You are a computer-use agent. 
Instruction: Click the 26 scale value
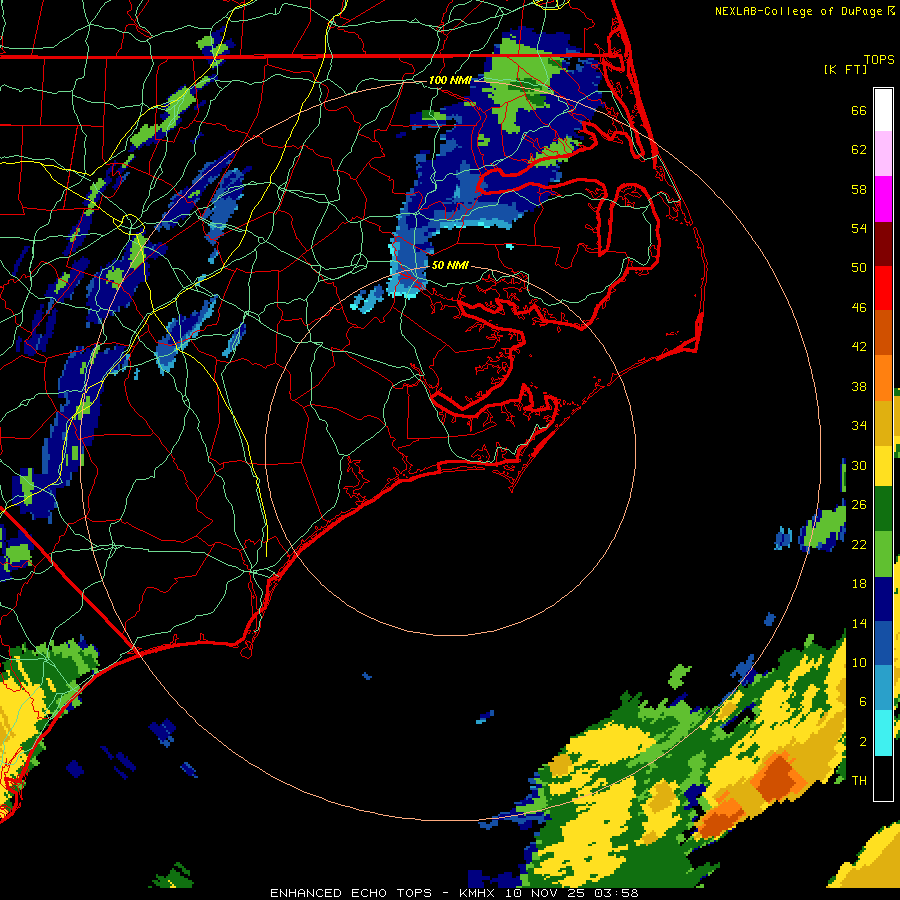(x=859, y=505)
